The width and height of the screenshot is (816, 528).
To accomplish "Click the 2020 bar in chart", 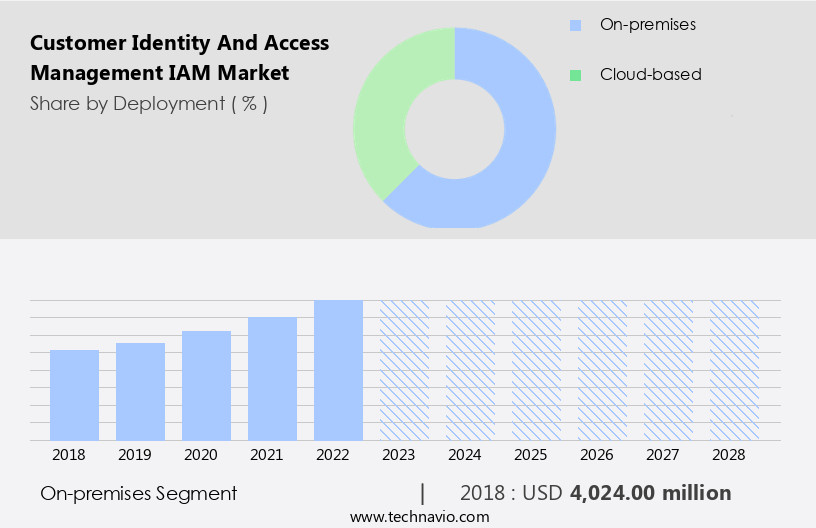I will click(x=206, y=385).
